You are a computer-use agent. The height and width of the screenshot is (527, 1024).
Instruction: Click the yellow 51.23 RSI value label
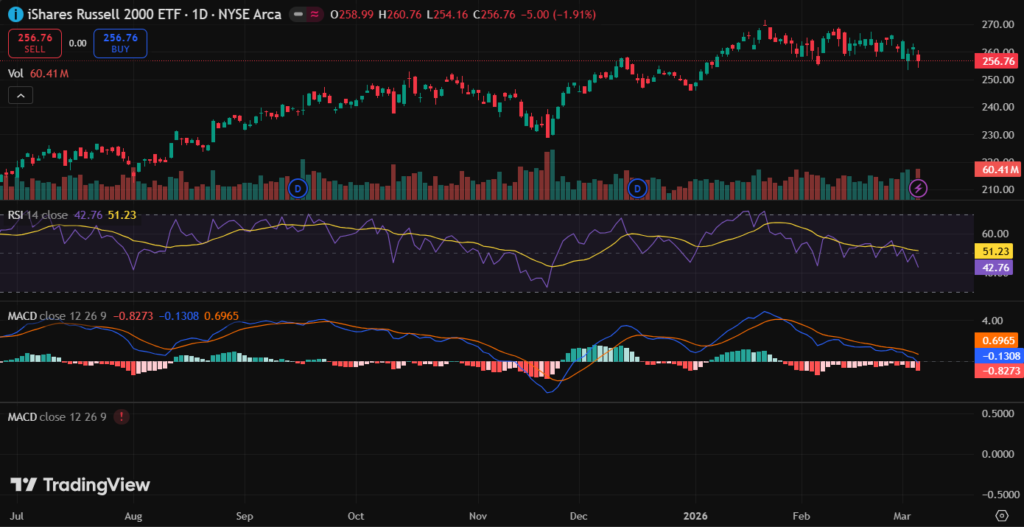pyautogui.click(x=998, y=252)
